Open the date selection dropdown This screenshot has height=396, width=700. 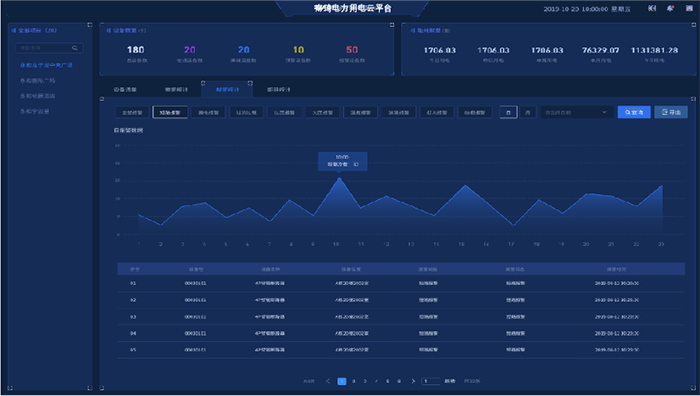point(576,112)
